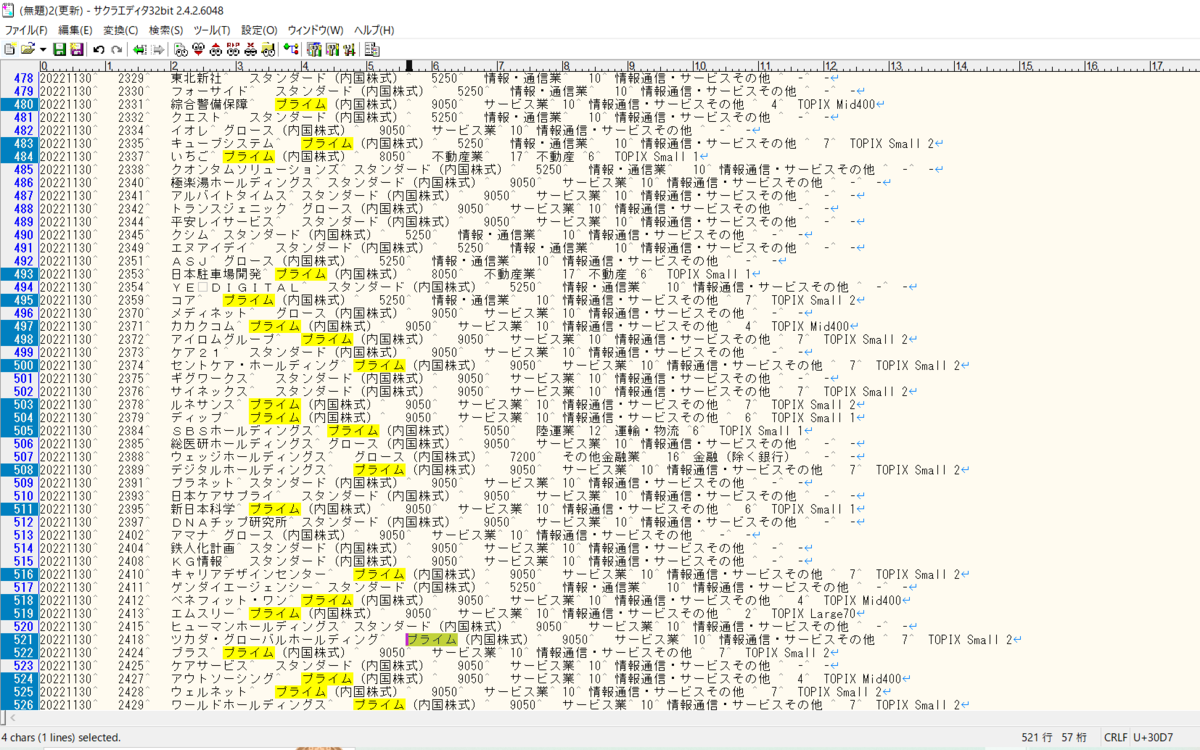The height and width of the screenshot is (750, 1200).
Task: Click the stock code 2413 in the エムスリー row
Action: click(131, 613)
